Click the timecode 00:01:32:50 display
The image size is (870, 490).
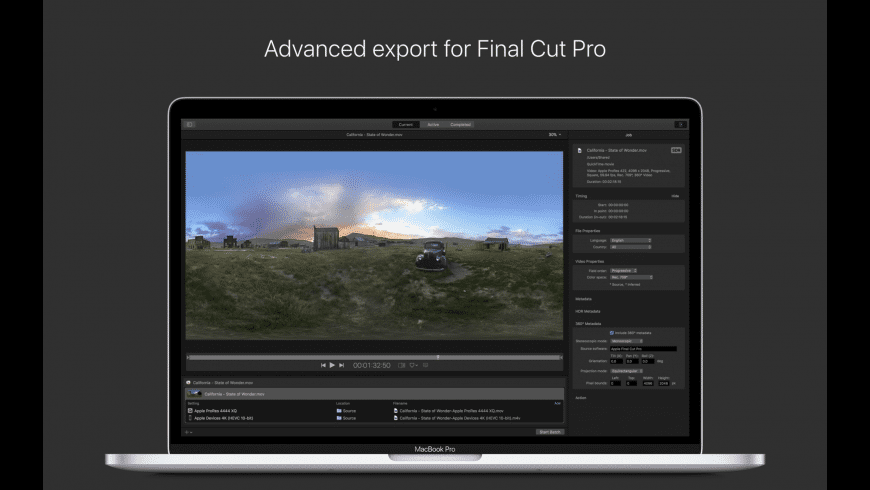372,365
